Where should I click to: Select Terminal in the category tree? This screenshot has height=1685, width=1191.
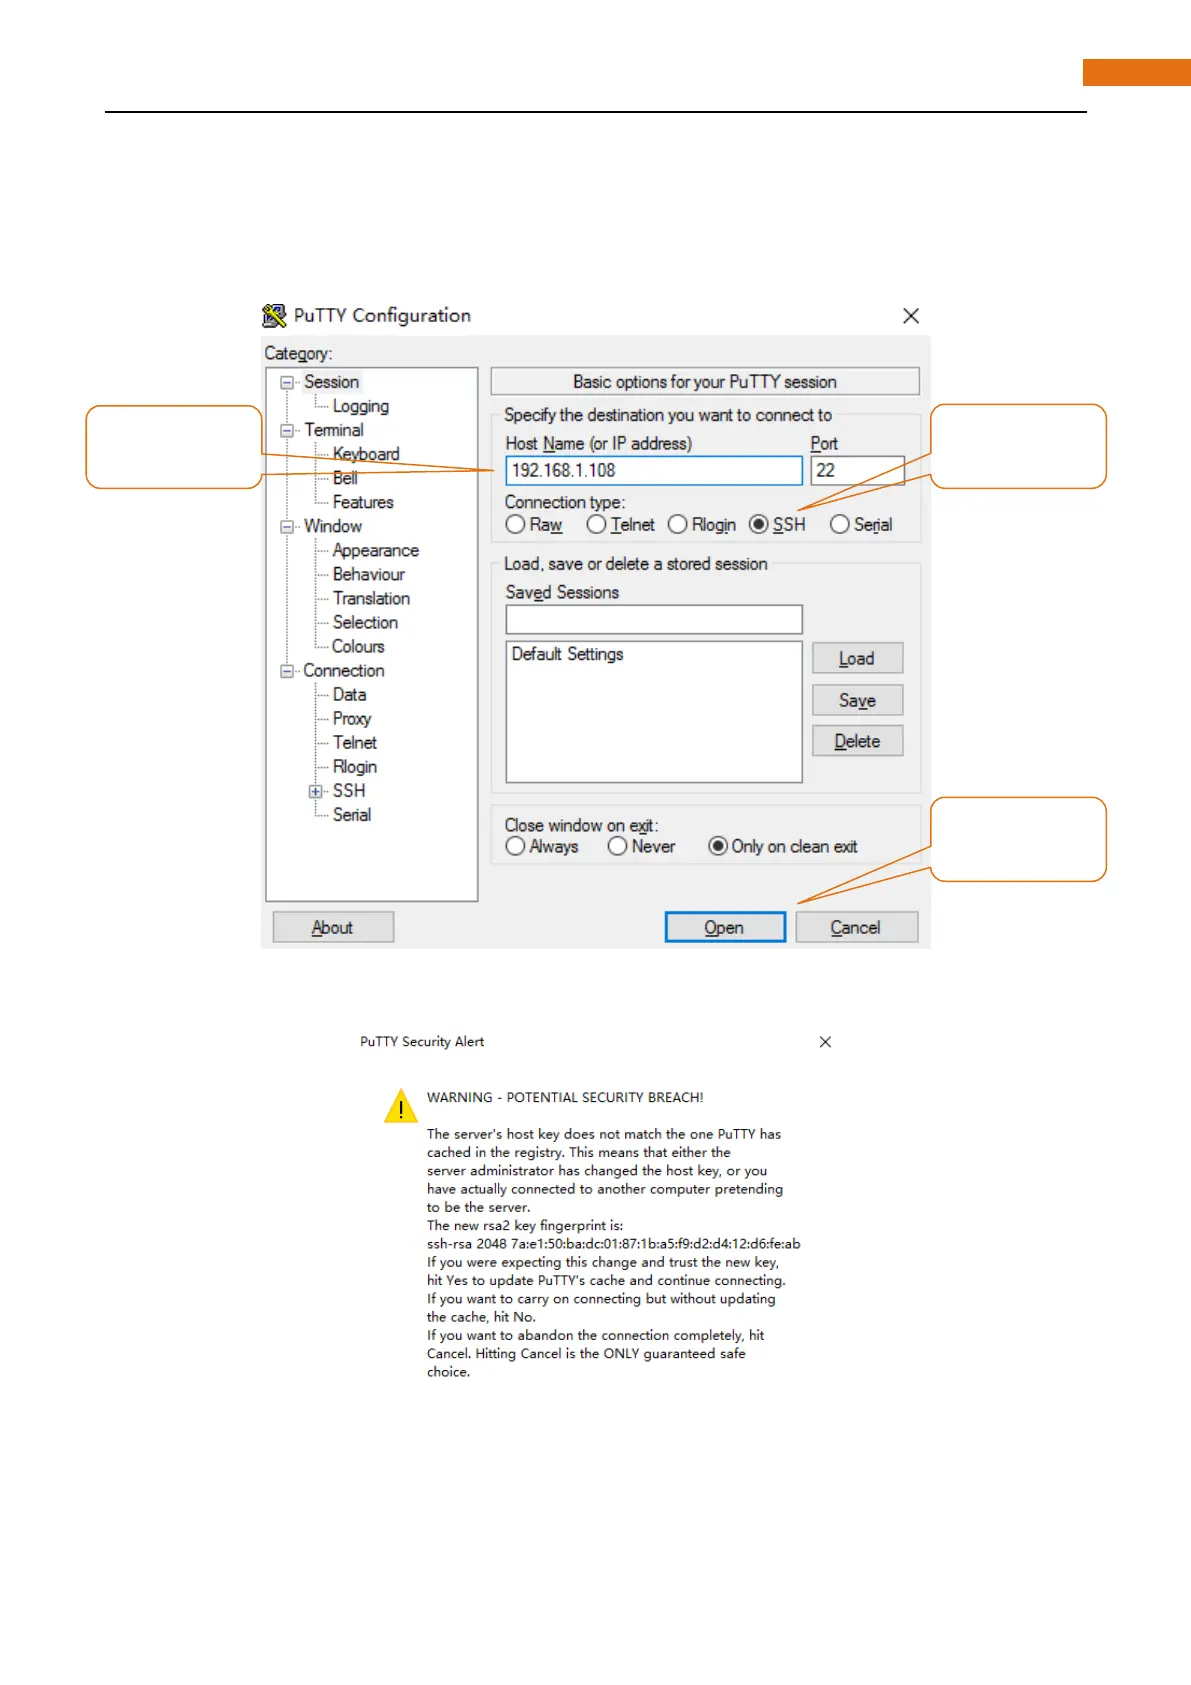[334, 430]
